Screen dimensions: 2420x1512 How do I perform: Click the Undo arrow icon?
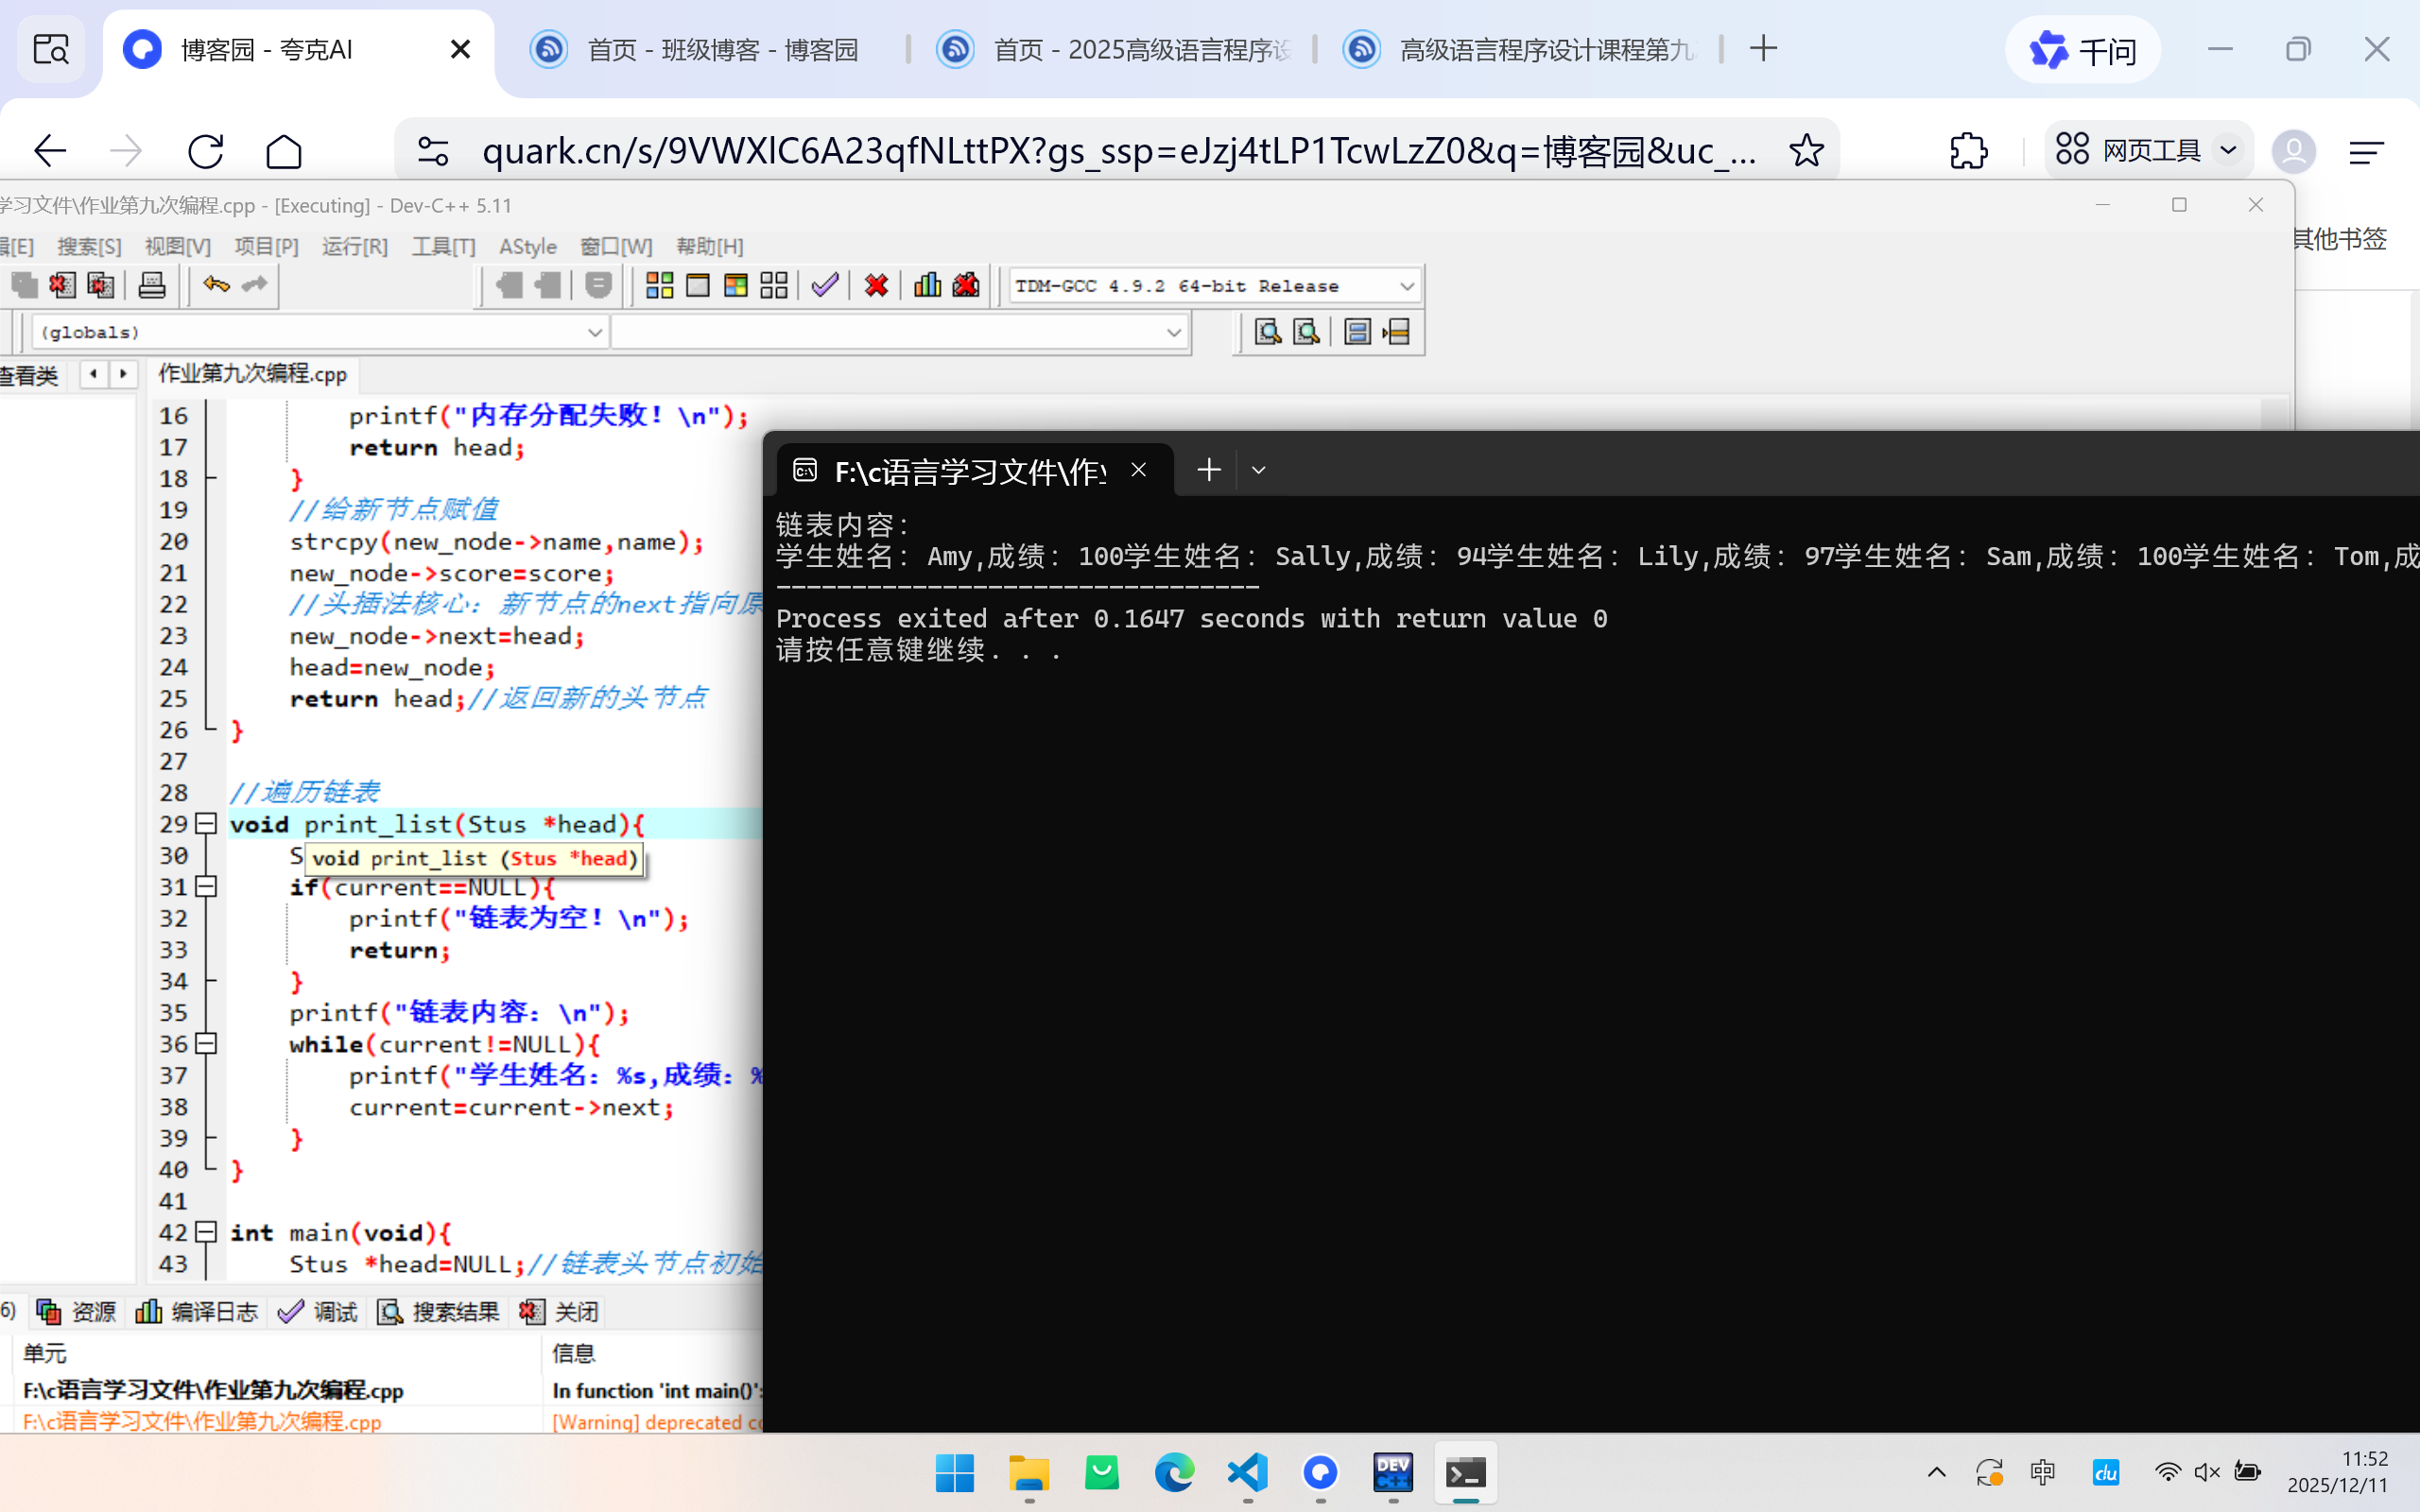pyautogui.click(x=216, y=285)
